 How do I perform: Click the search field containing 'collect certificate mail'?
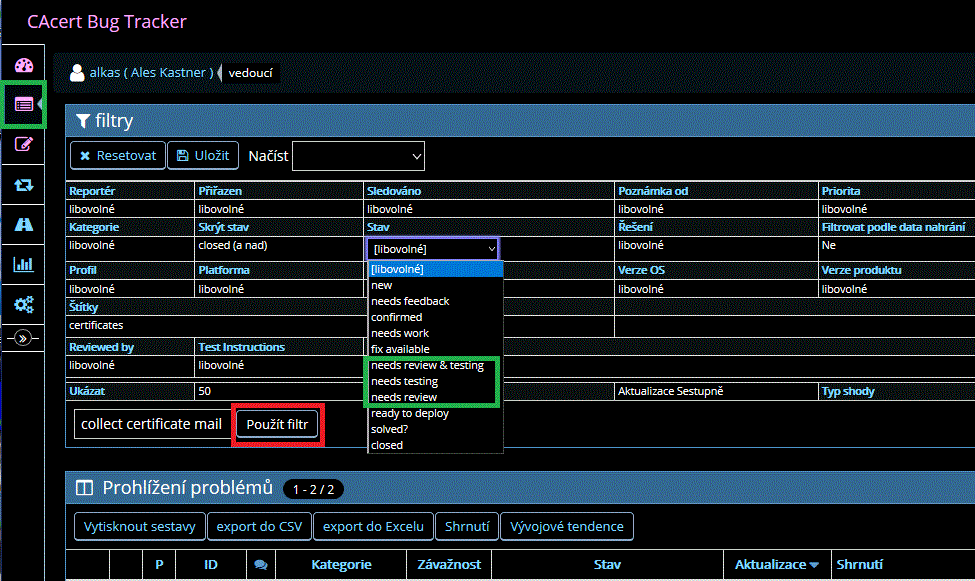coord(152,424)
